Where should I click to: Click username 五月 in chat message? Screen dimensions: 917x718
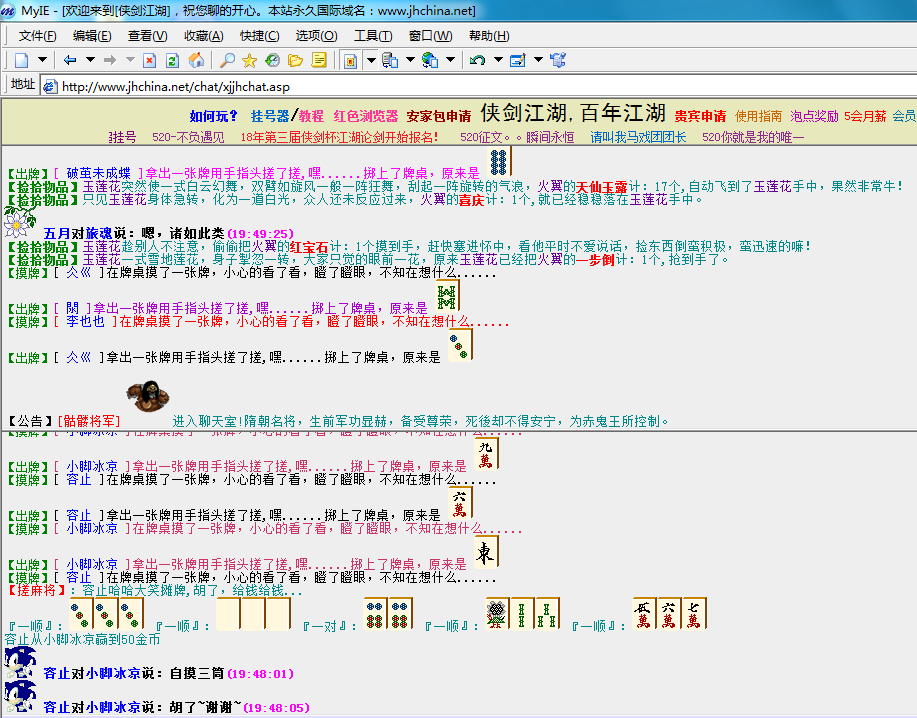tap(57, 234)
